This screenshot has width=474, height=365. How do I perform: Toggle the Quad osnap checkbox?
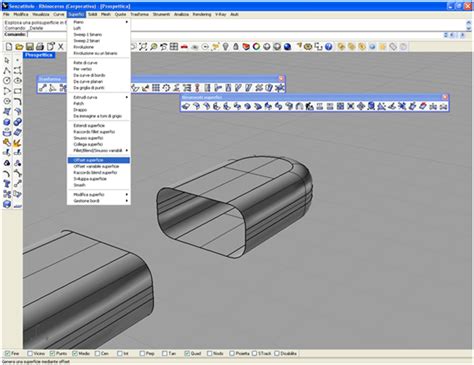[187, 353]
